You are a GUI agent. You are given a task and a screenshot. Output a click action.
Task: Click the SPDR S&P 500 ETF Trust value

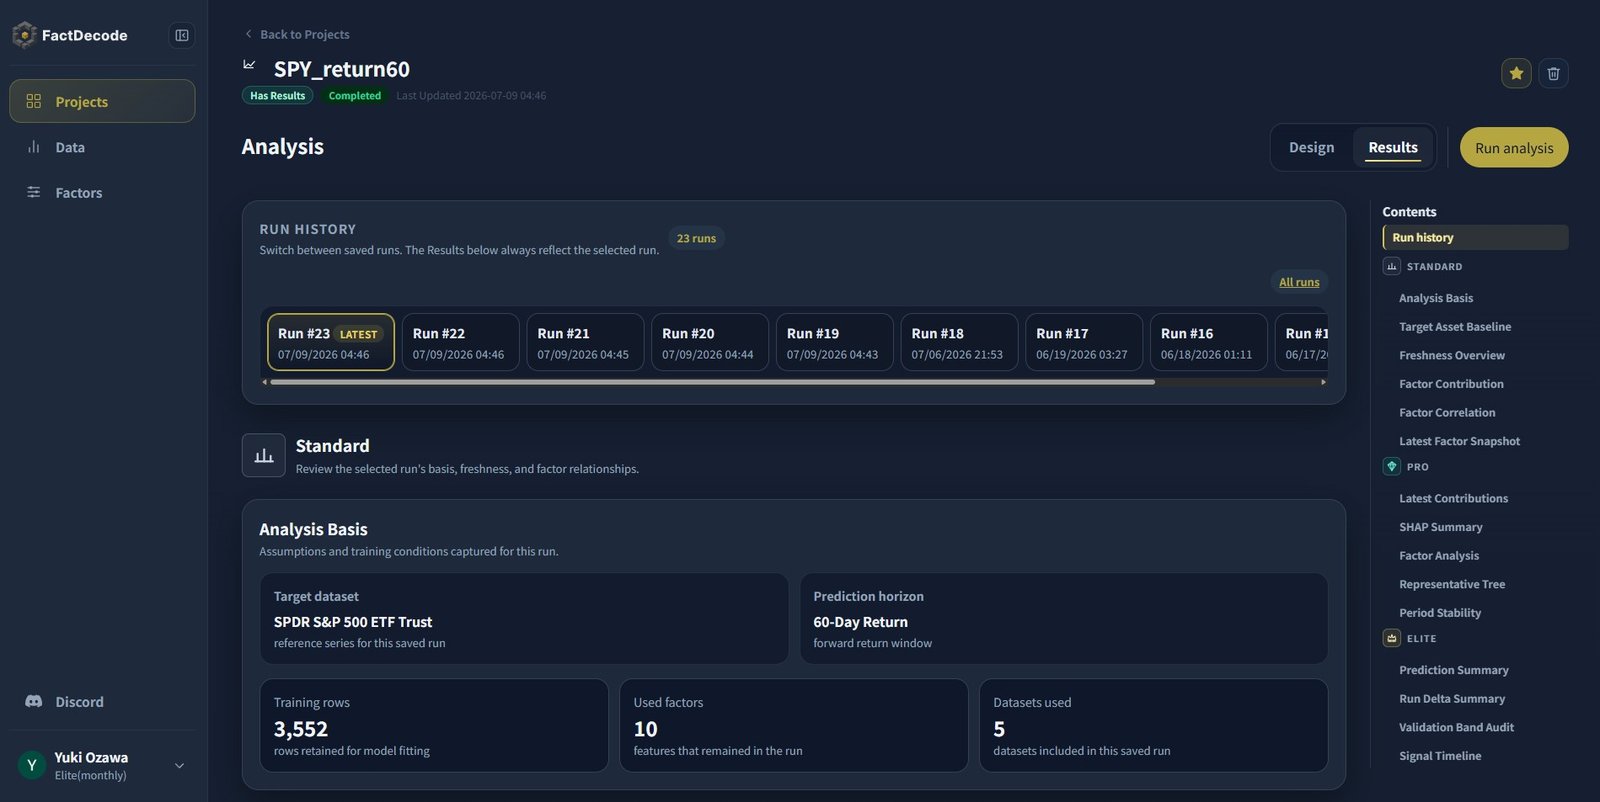pyautogui.click(x=353, y=622)
